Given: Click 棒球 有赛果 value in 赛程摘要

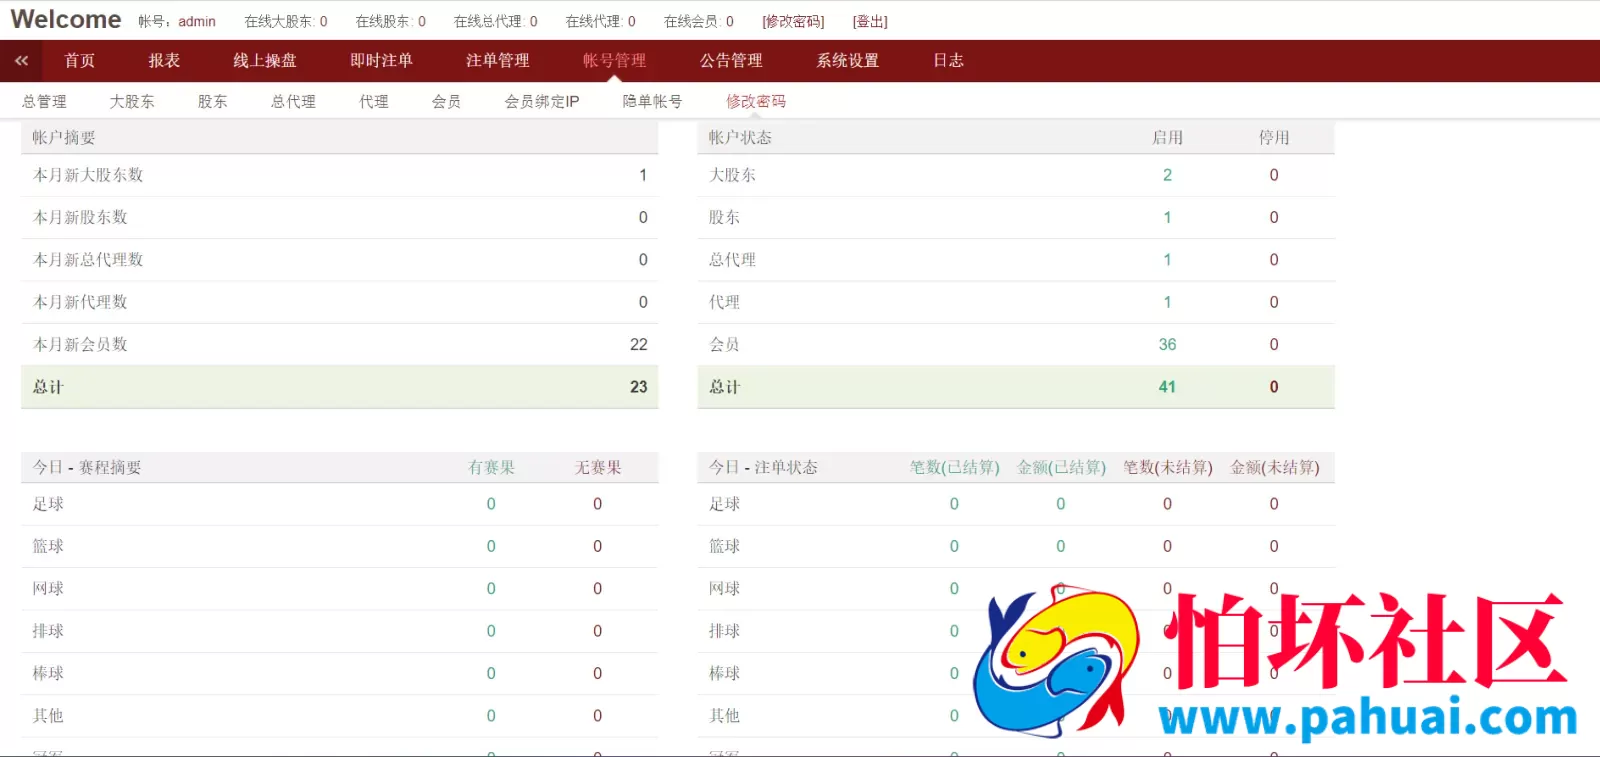Looking at the screenshot, I should [x=491, y=674].
